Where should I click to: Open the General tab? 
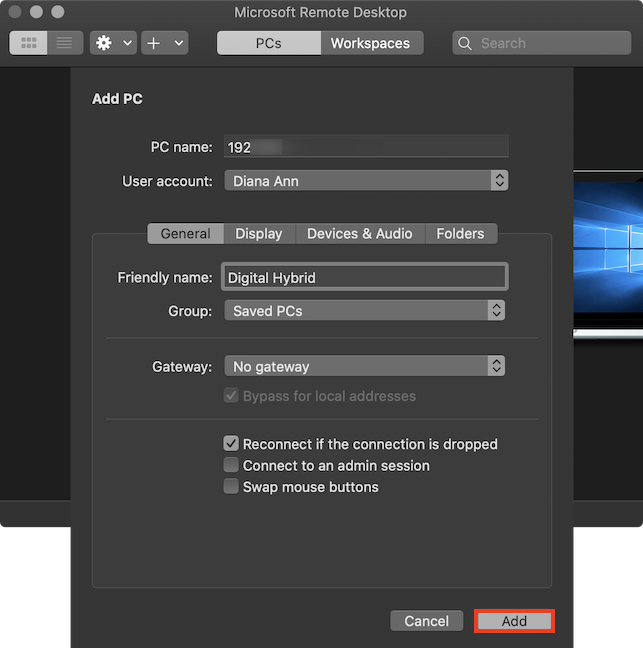(x=186, y=233)
